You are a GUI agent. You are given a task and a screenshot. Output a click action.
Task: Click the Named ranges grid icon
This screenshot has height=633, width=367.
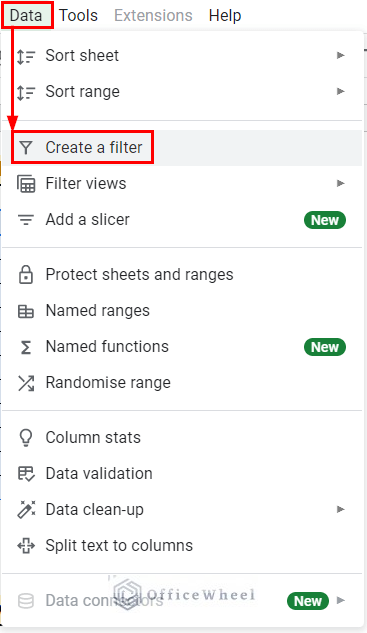pyautogui.click(x=26, y=311)
